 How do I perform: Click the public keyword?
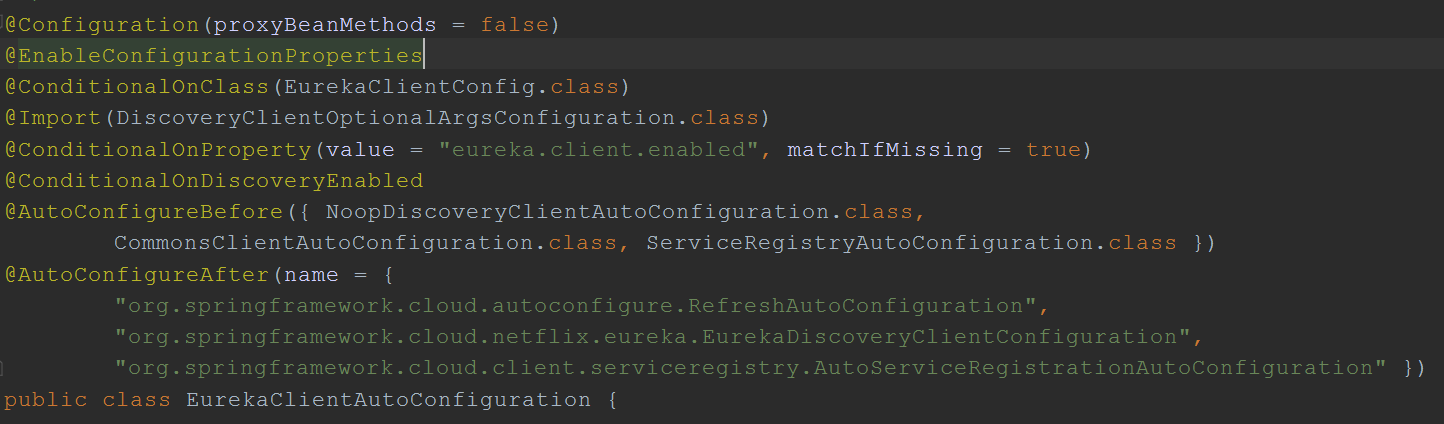coord(47,399)
